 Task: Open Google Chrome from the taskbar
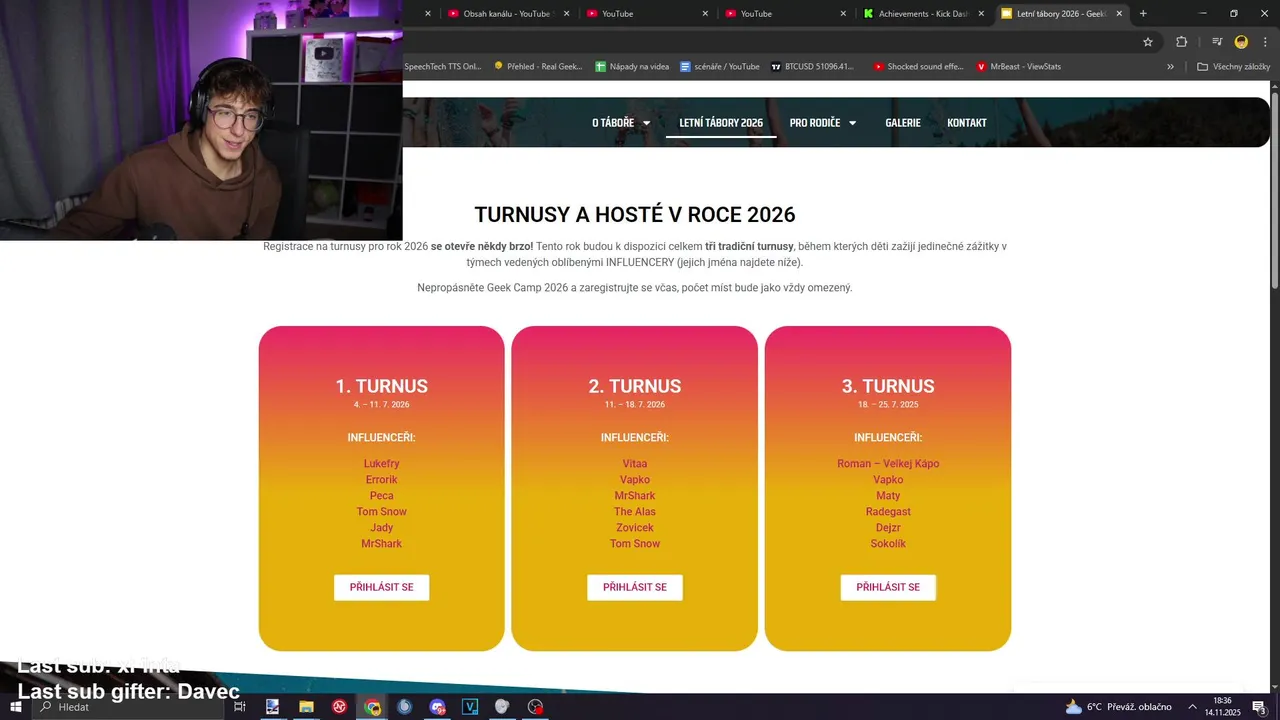tap(372, 707)
